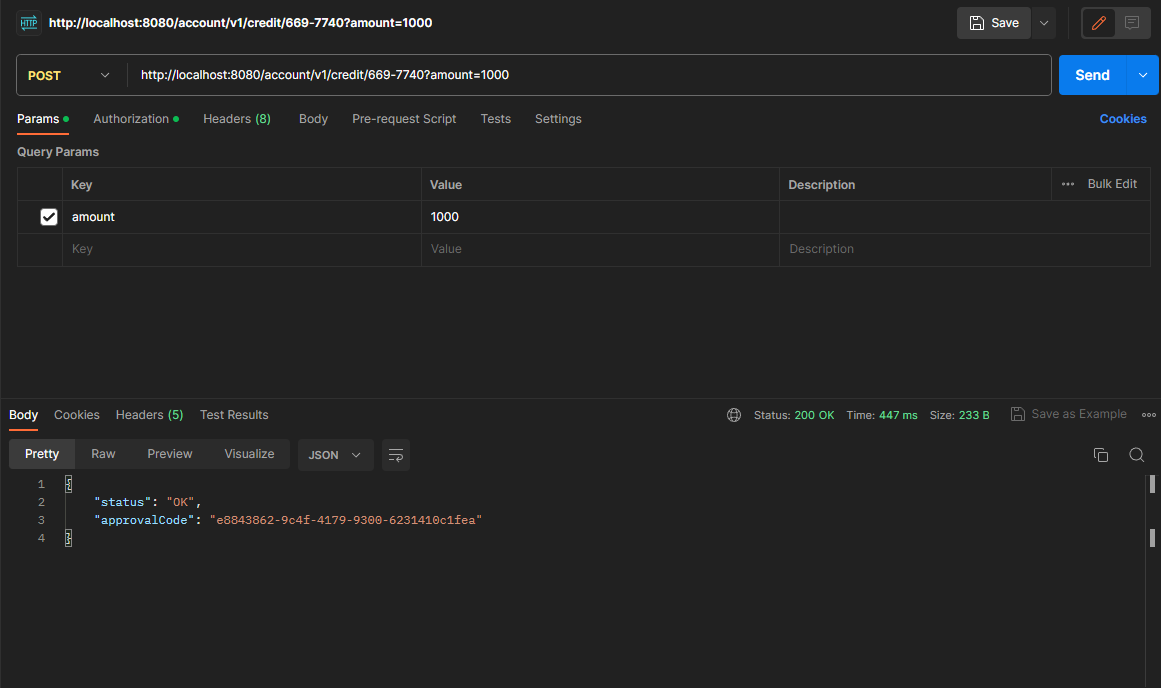Screen dimensions: 1161x688
Task: Open the response Headers (5) tab
Action: point(150,415)
